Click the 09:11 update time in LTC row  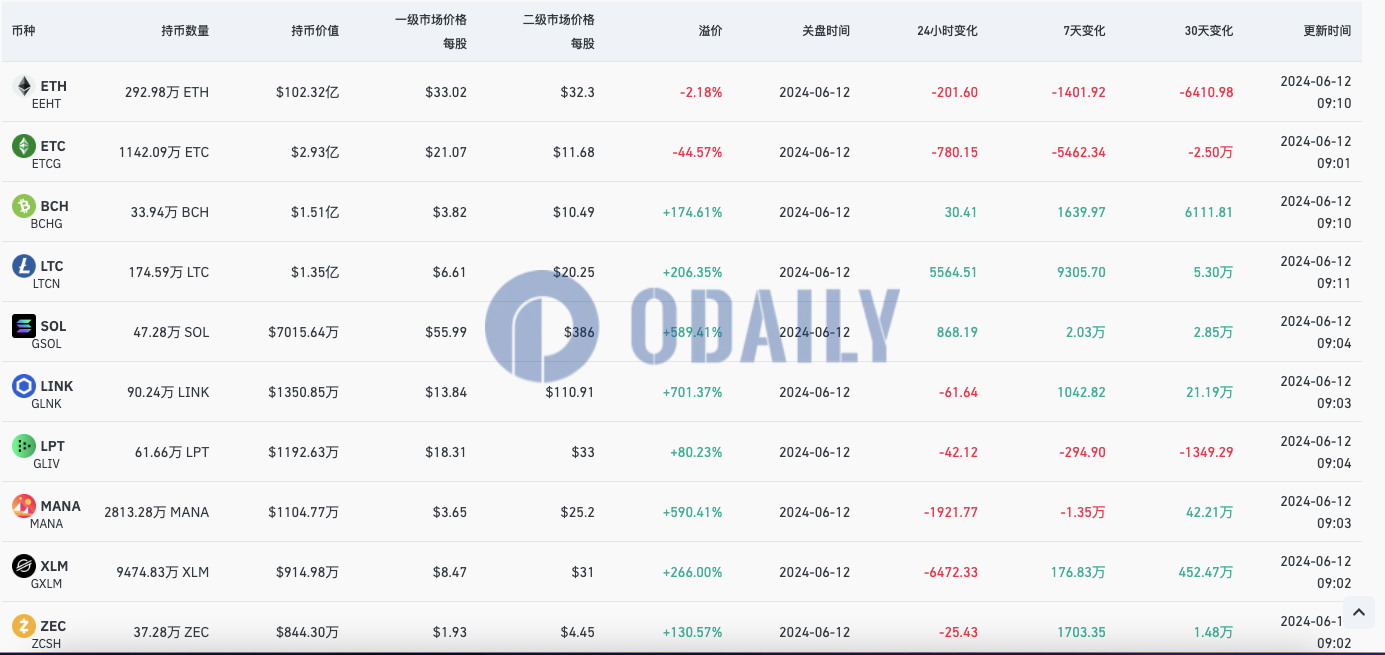click(1334, 283)
